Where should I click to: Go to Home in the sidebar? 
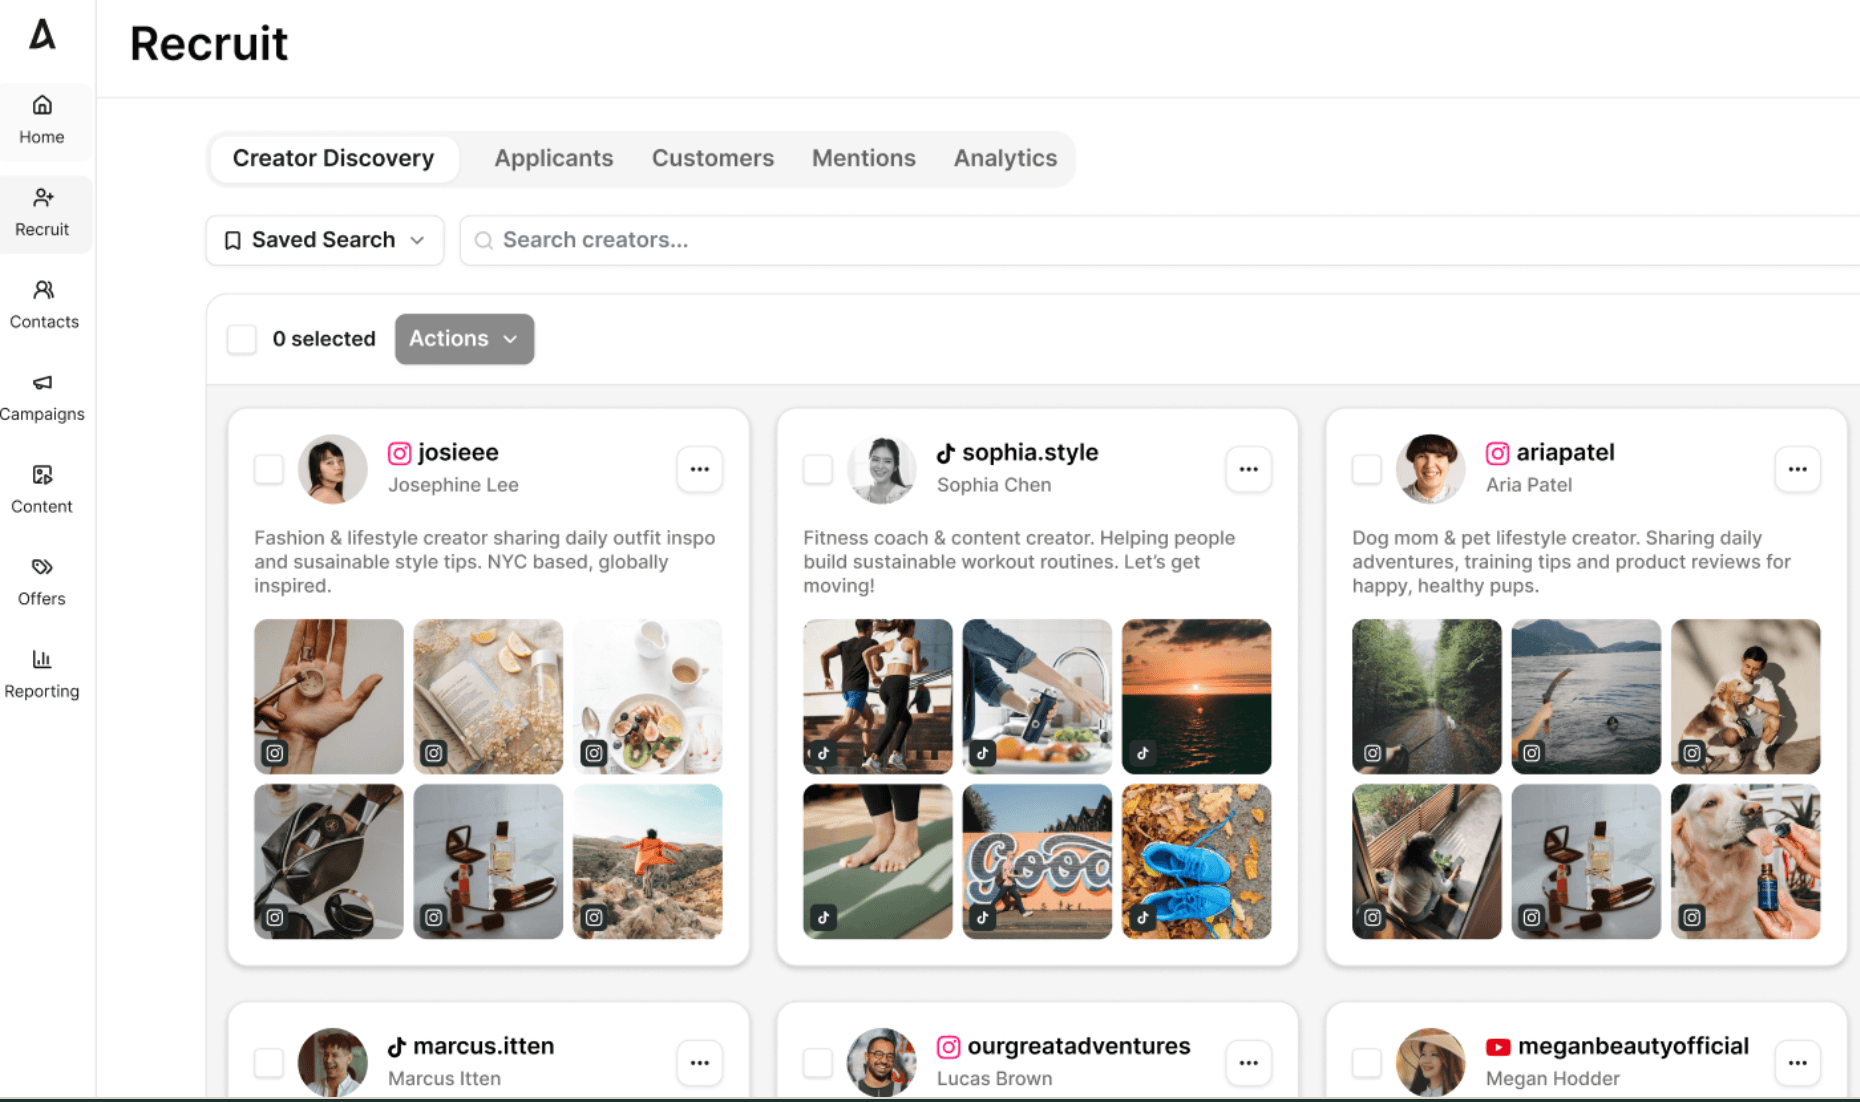[x=42, y=120]
